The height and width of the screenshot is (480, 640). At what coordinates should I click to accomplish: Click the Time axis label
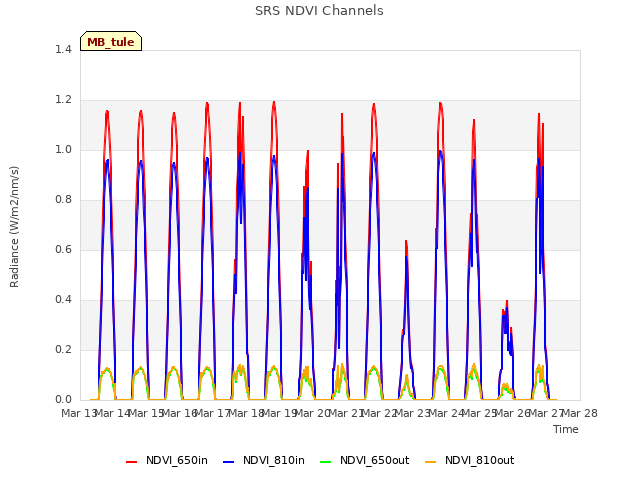click(566, 429)
